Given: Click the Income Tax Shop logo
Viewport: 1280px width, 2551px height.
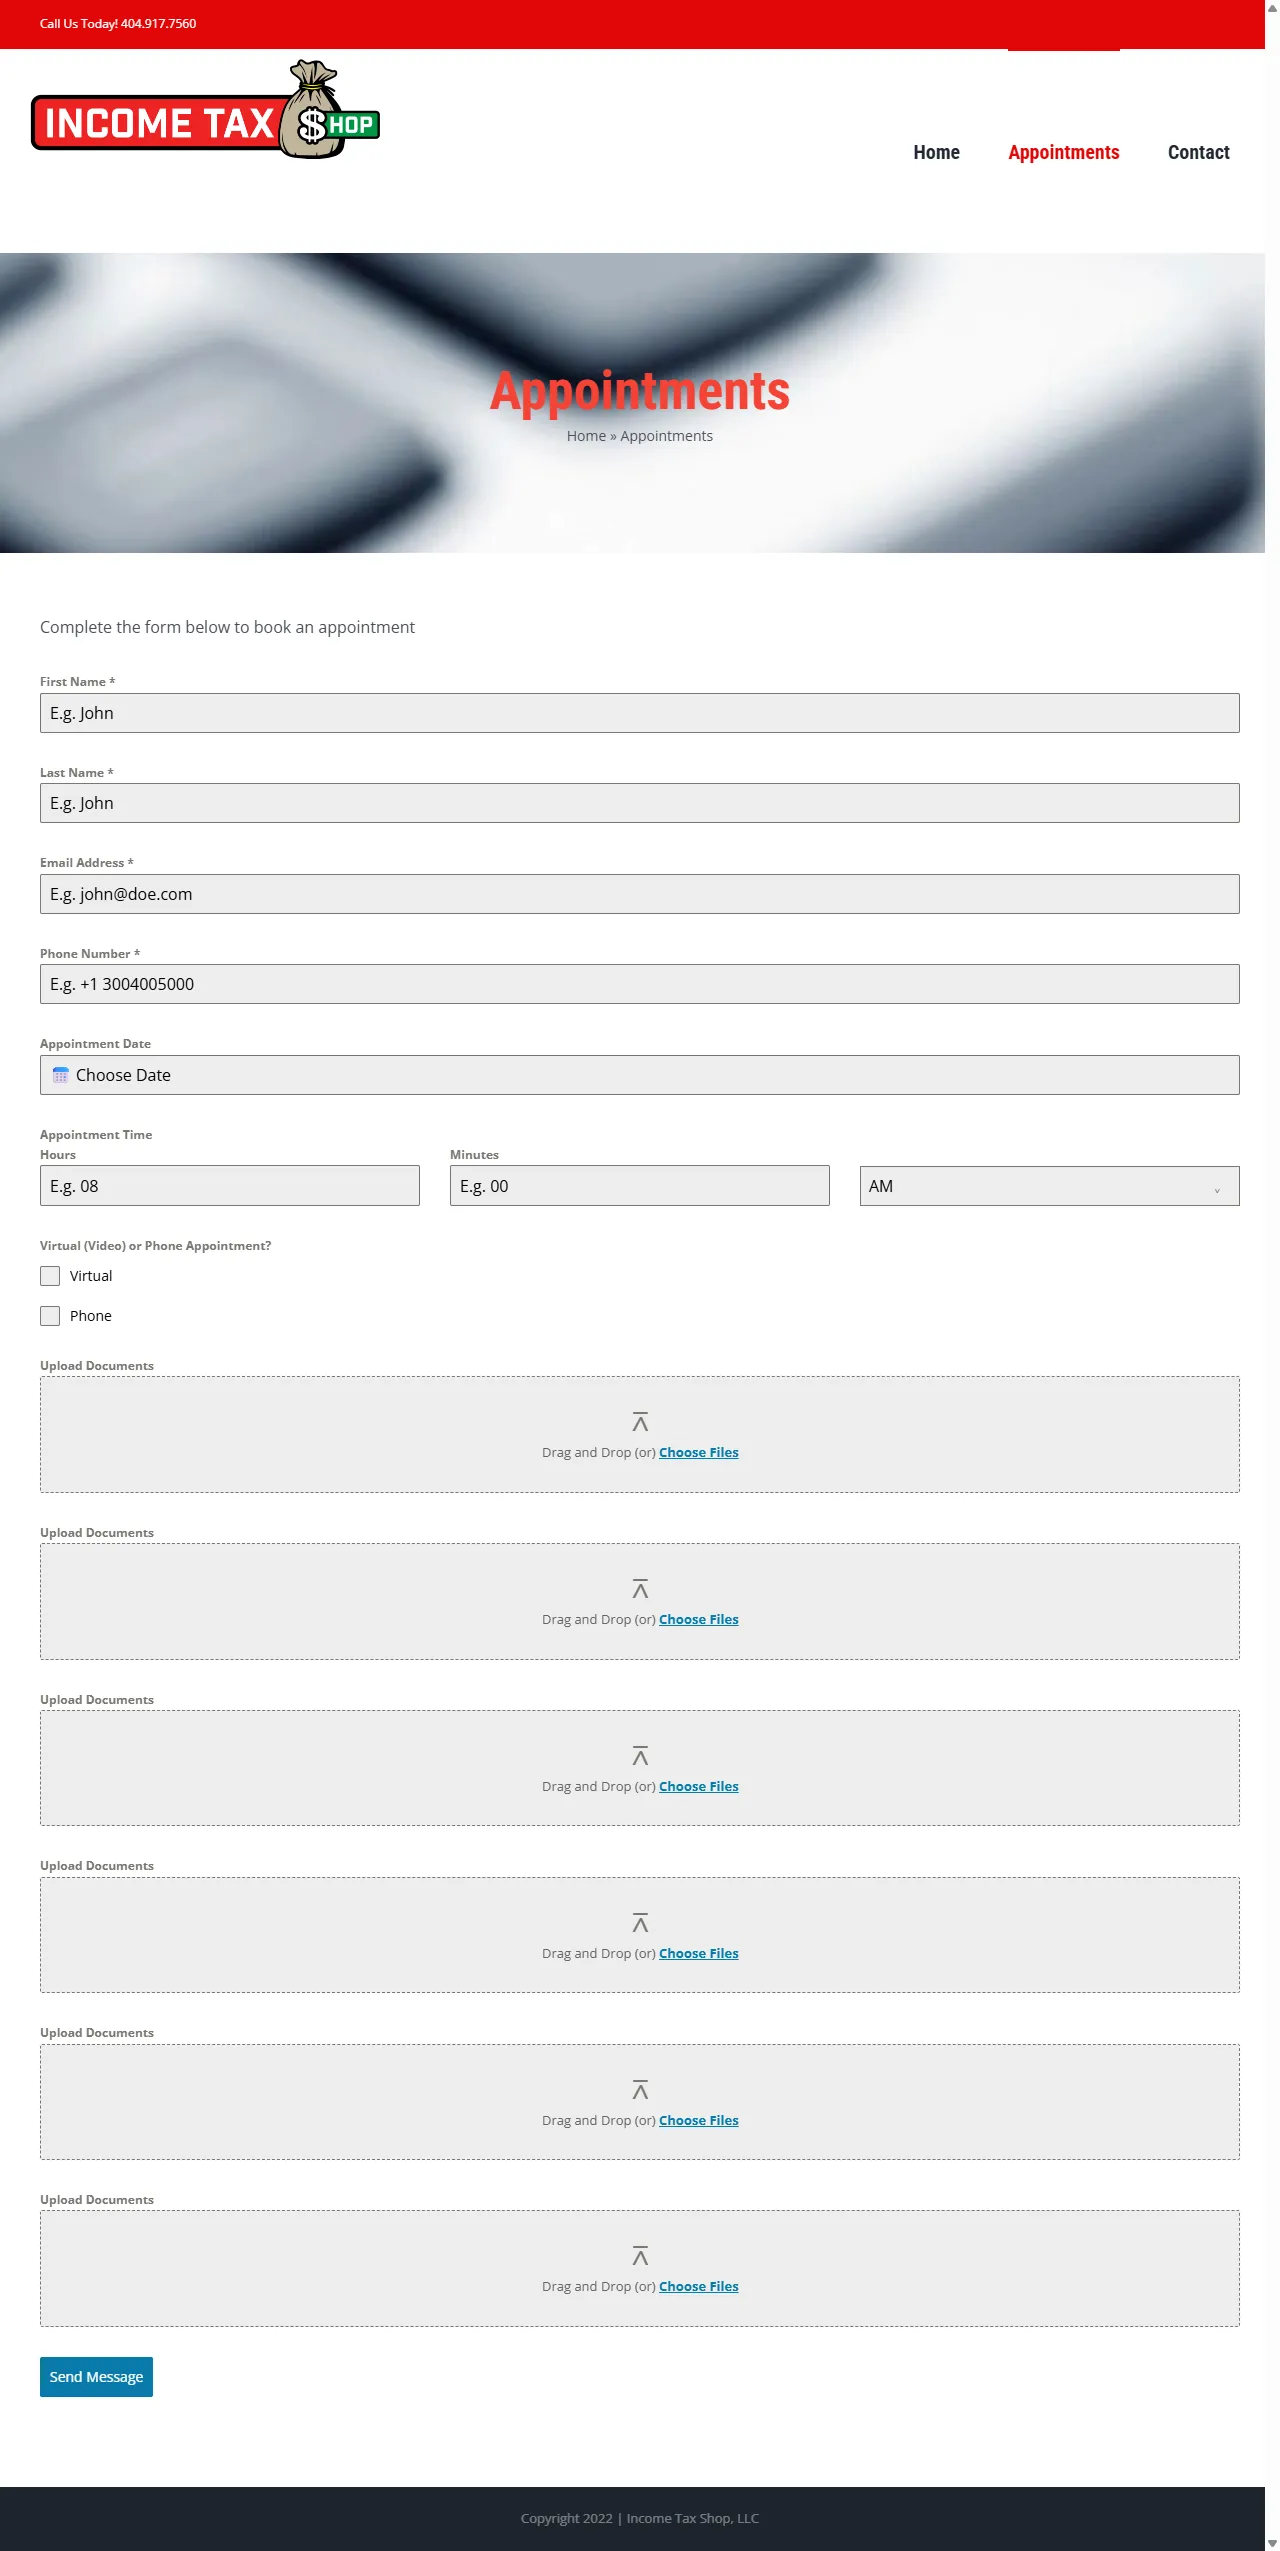Looking at the screenshot, I should click(206, 110).
